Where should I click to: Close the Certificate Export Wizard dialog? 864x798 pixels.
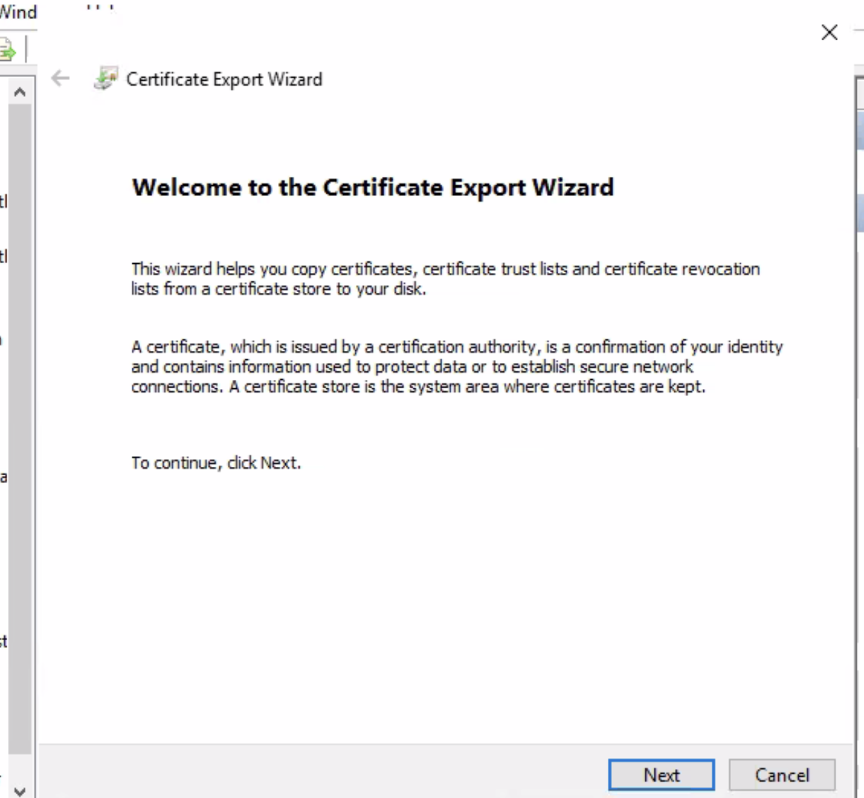pyautogui.click(x=829, y=33)
